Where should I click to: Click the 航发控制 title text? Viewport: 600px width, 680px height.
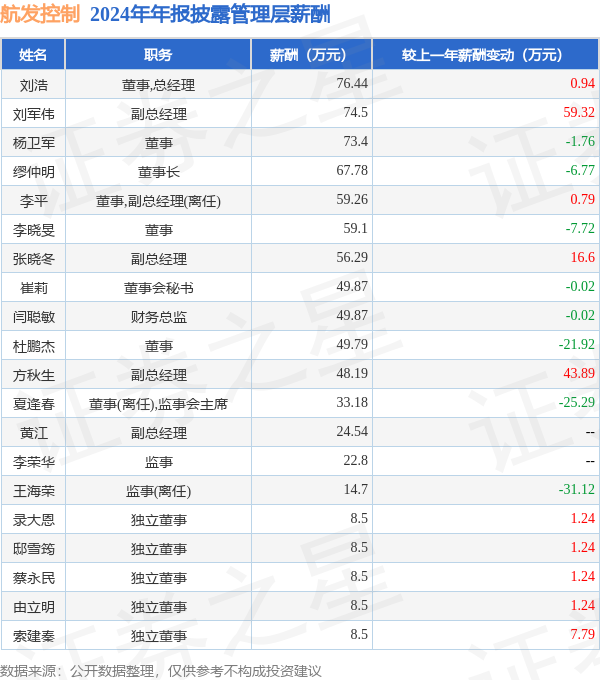click(40, 14)
